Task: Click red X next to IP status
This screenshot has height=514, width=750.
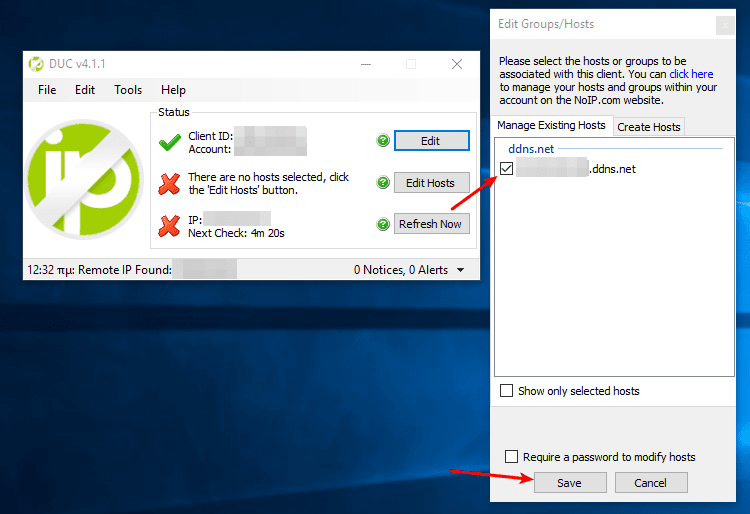Action: 169,226
